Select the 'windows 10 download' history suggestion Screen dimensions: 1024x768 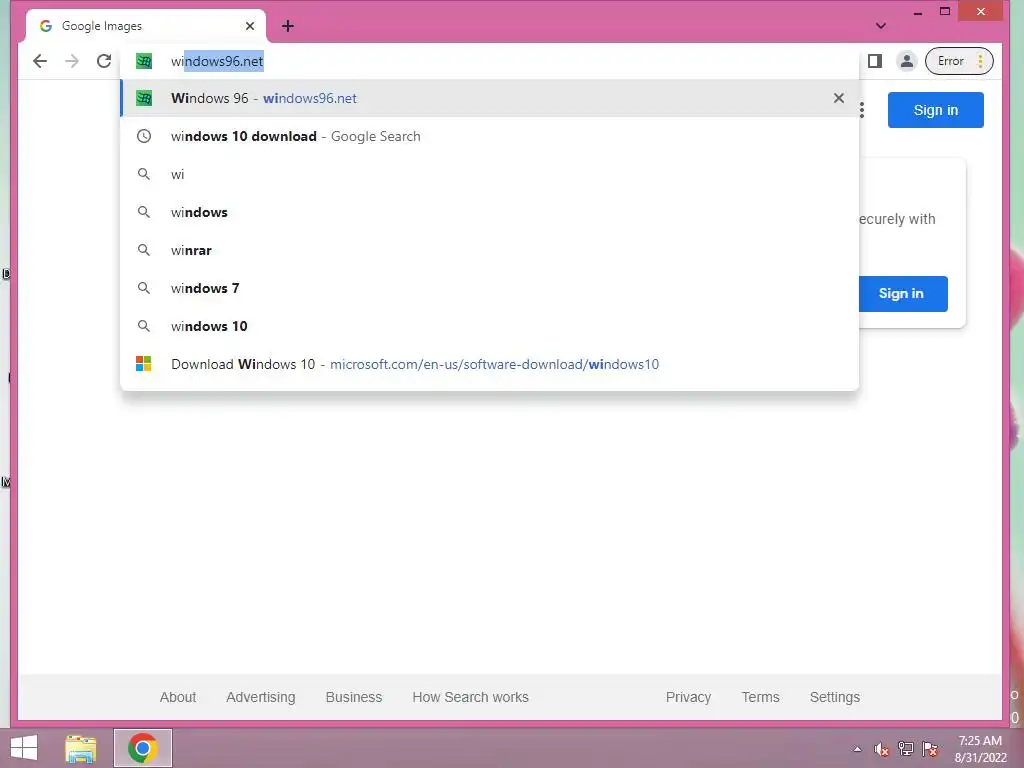click(490, 136)
